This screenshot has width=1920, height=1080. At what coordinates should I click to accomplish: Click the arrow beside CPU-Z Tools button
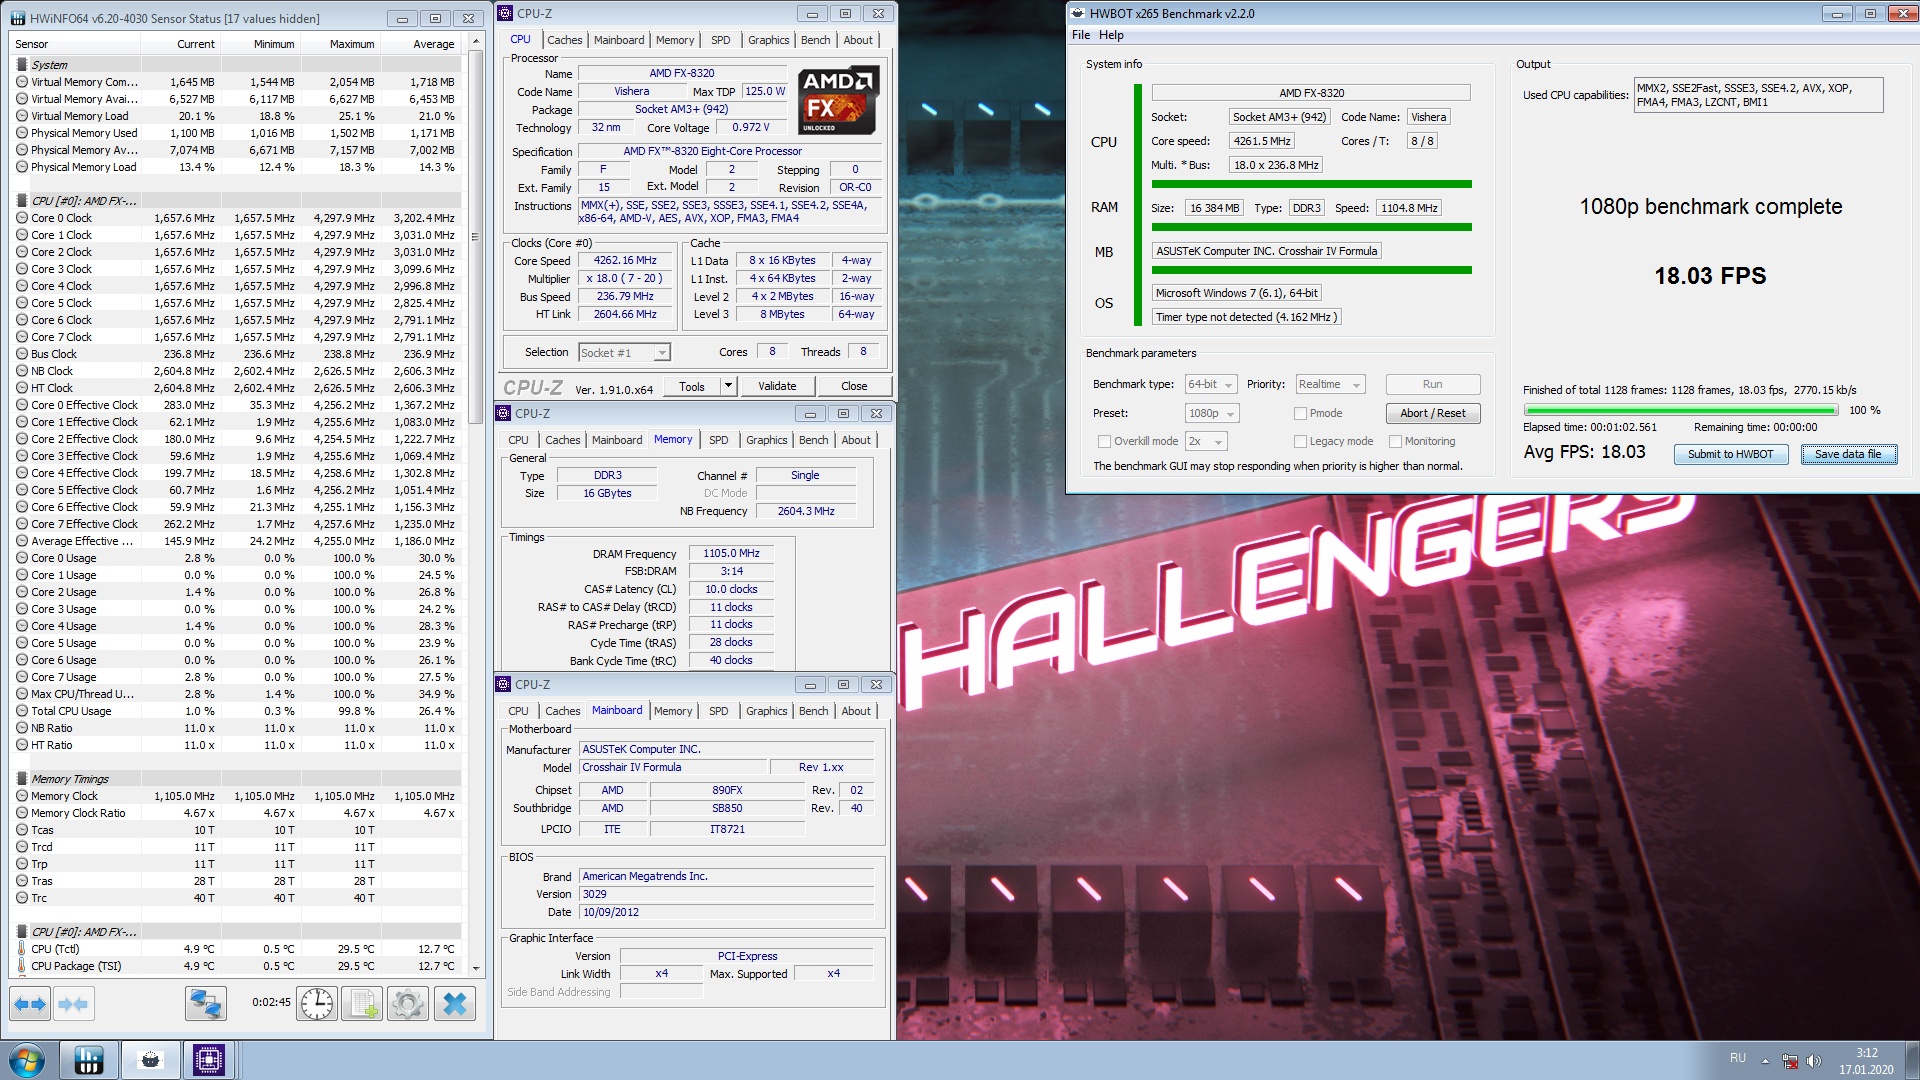[728, 386]
